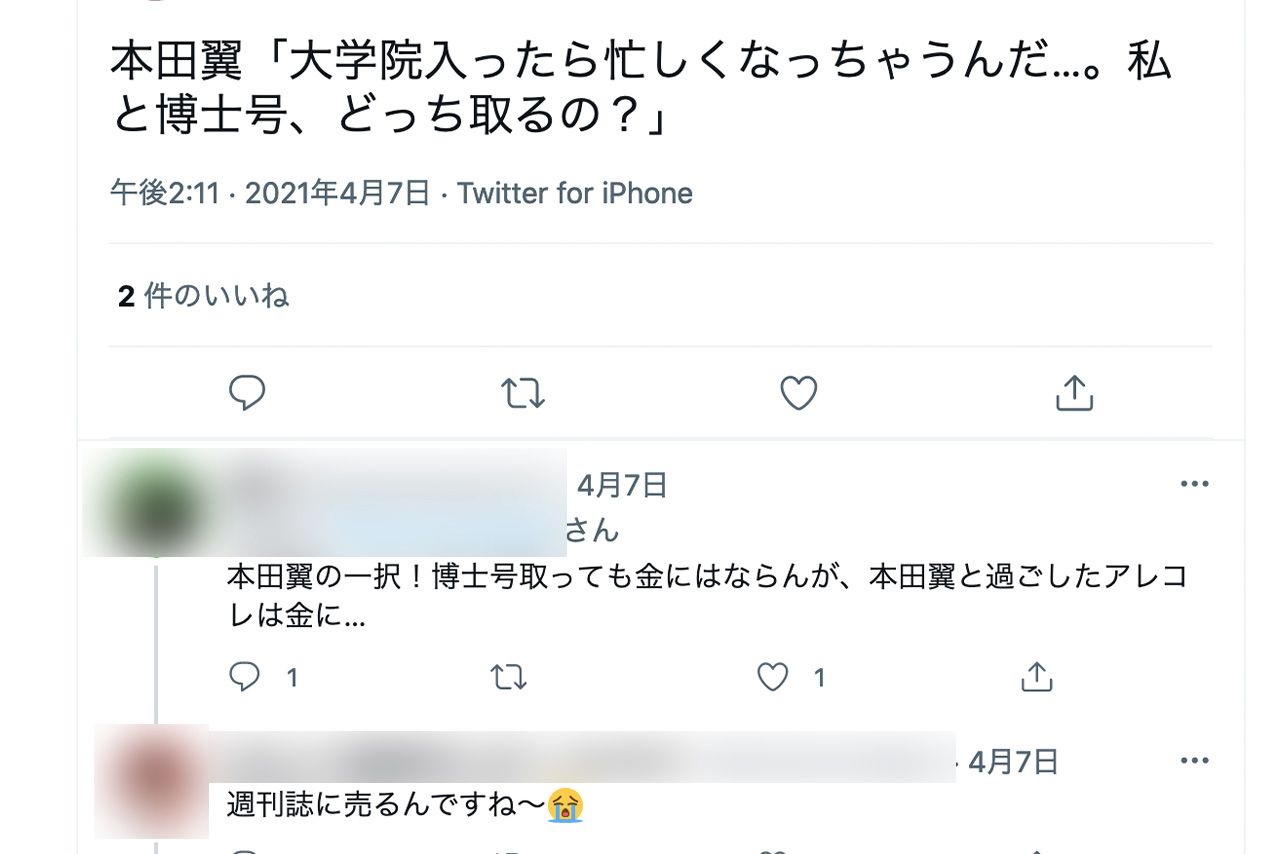Open the 4月7日 timestamp of the first reply
The height and width of the screenshot is (854, 1280).
click(624, 487)
